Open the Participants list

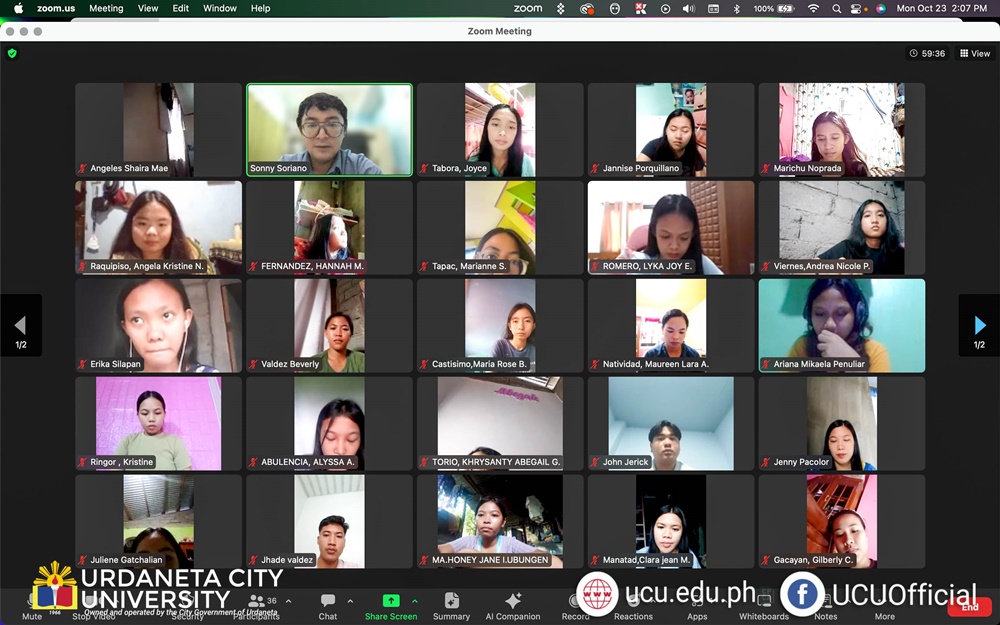point(257,604)
